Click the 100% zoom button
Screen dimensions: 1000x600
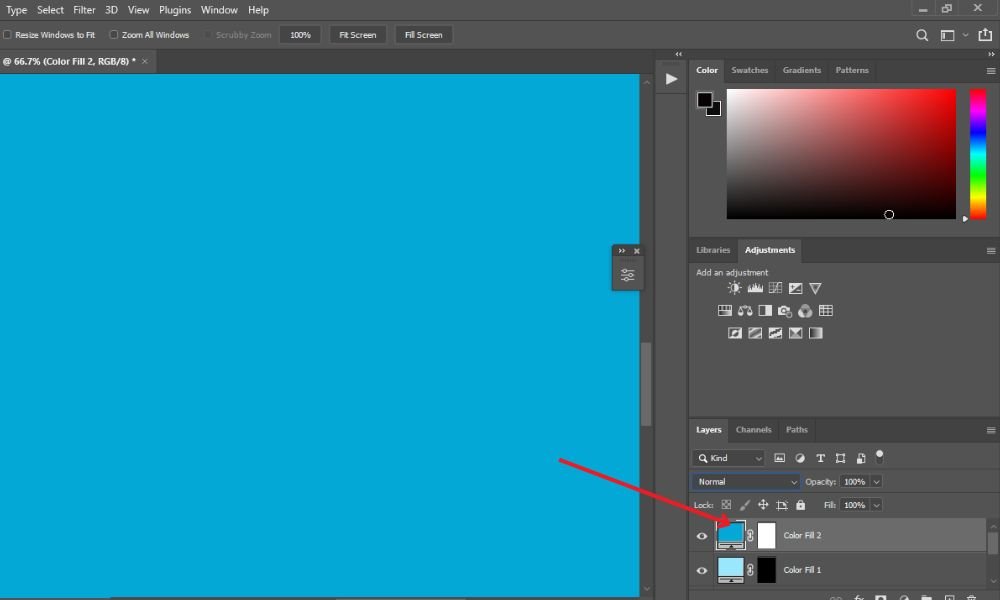tap(300, 35)
